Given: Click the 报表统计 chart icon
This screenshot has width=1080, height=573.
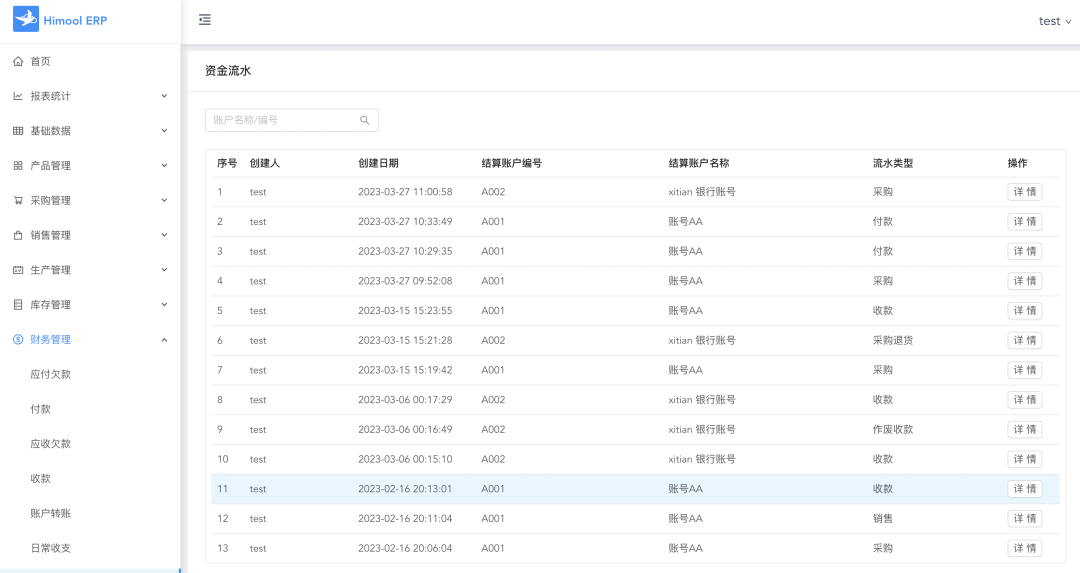Looking at the screenshot, I should point(18,96).
